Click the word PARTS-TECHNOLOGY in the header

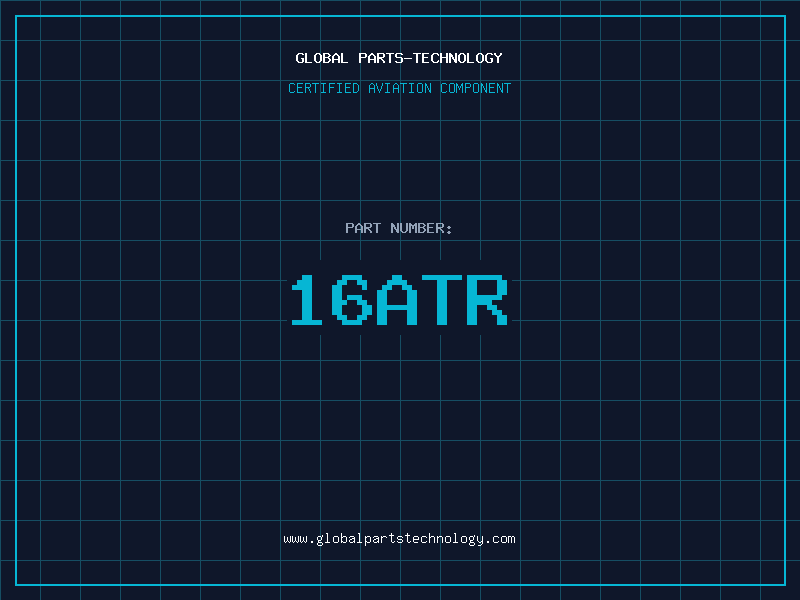[x=430, y=59]
